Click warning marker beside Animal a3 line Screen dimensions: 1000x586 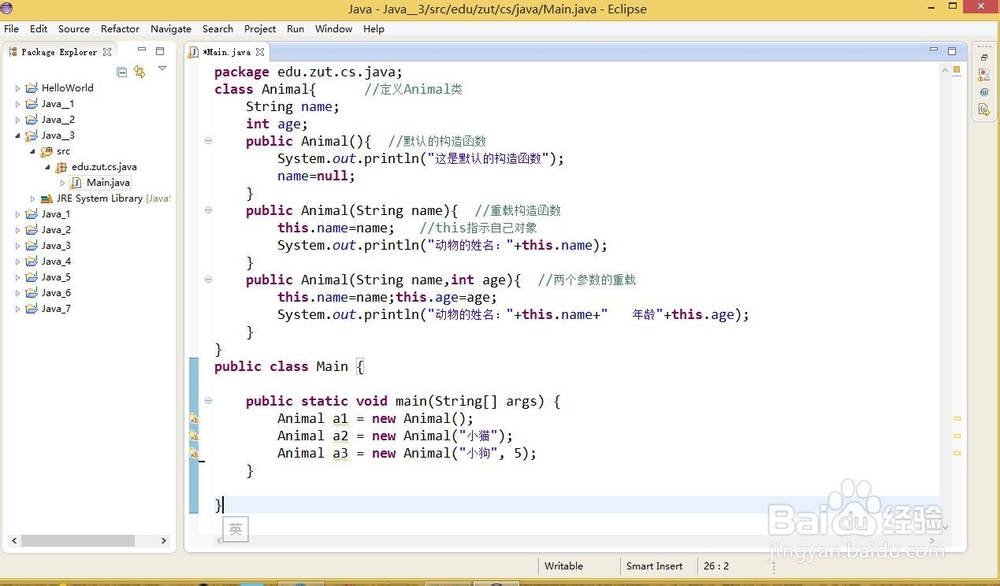coord(194,453)
